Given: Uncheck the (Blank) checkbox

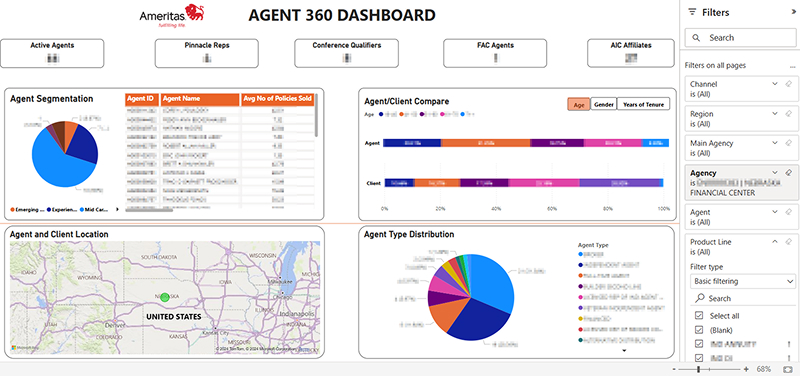Looking at the screenshot, I should 699,330.
